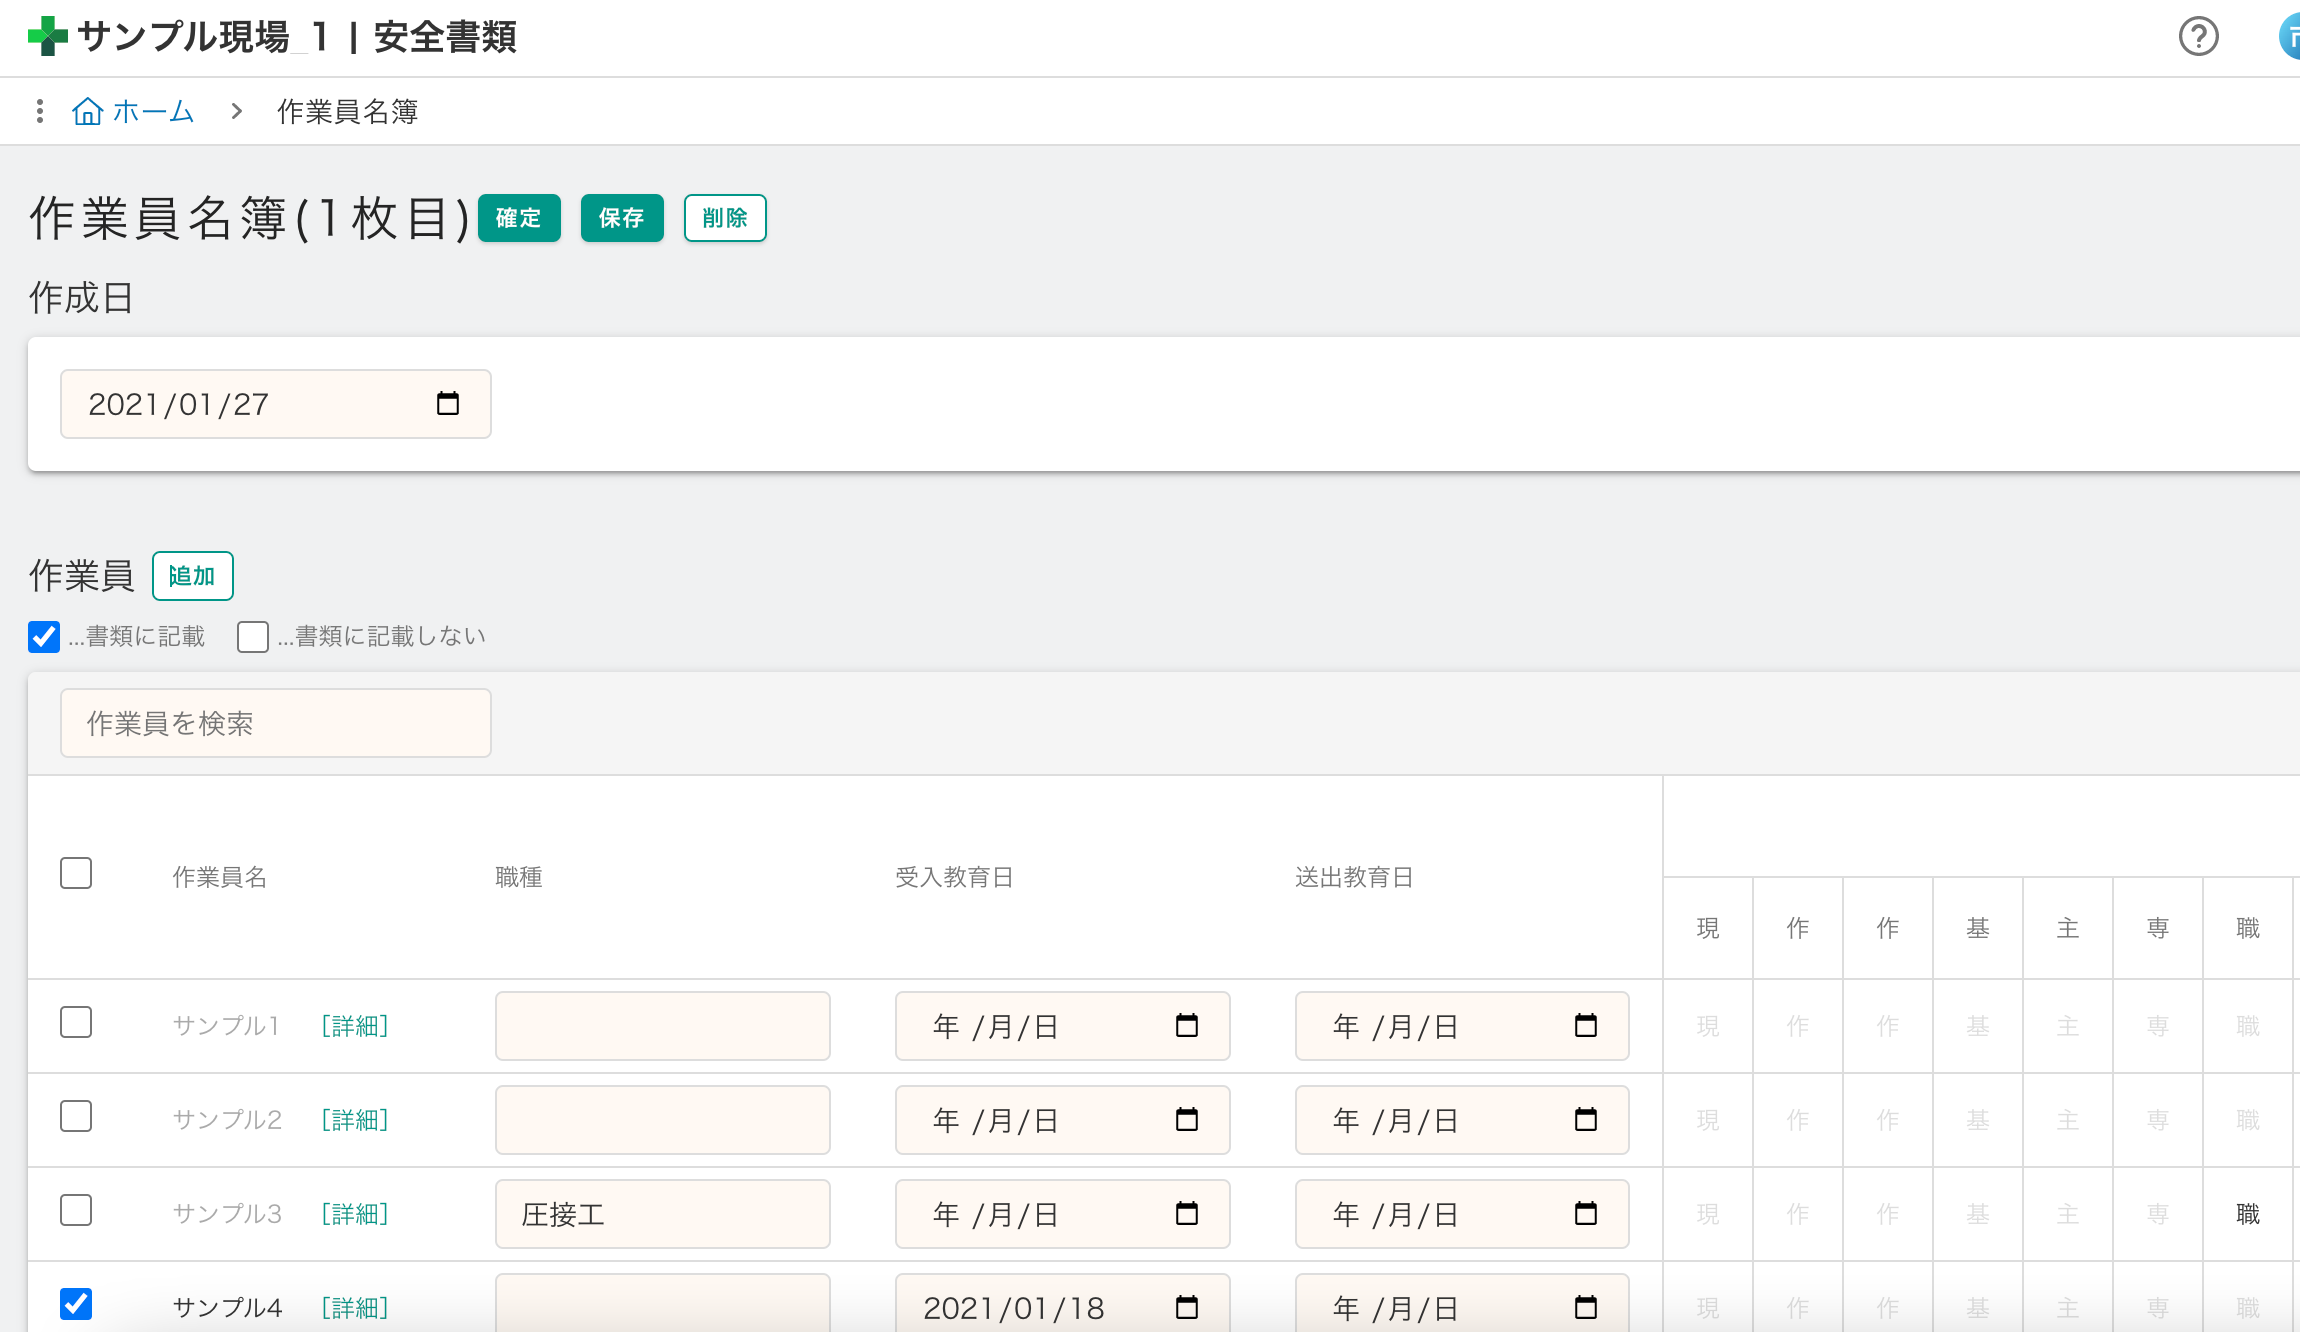The image size is (2300, 1332).
Task: Check the サンプル2 row checkbox
Action: coord(76,1116)
